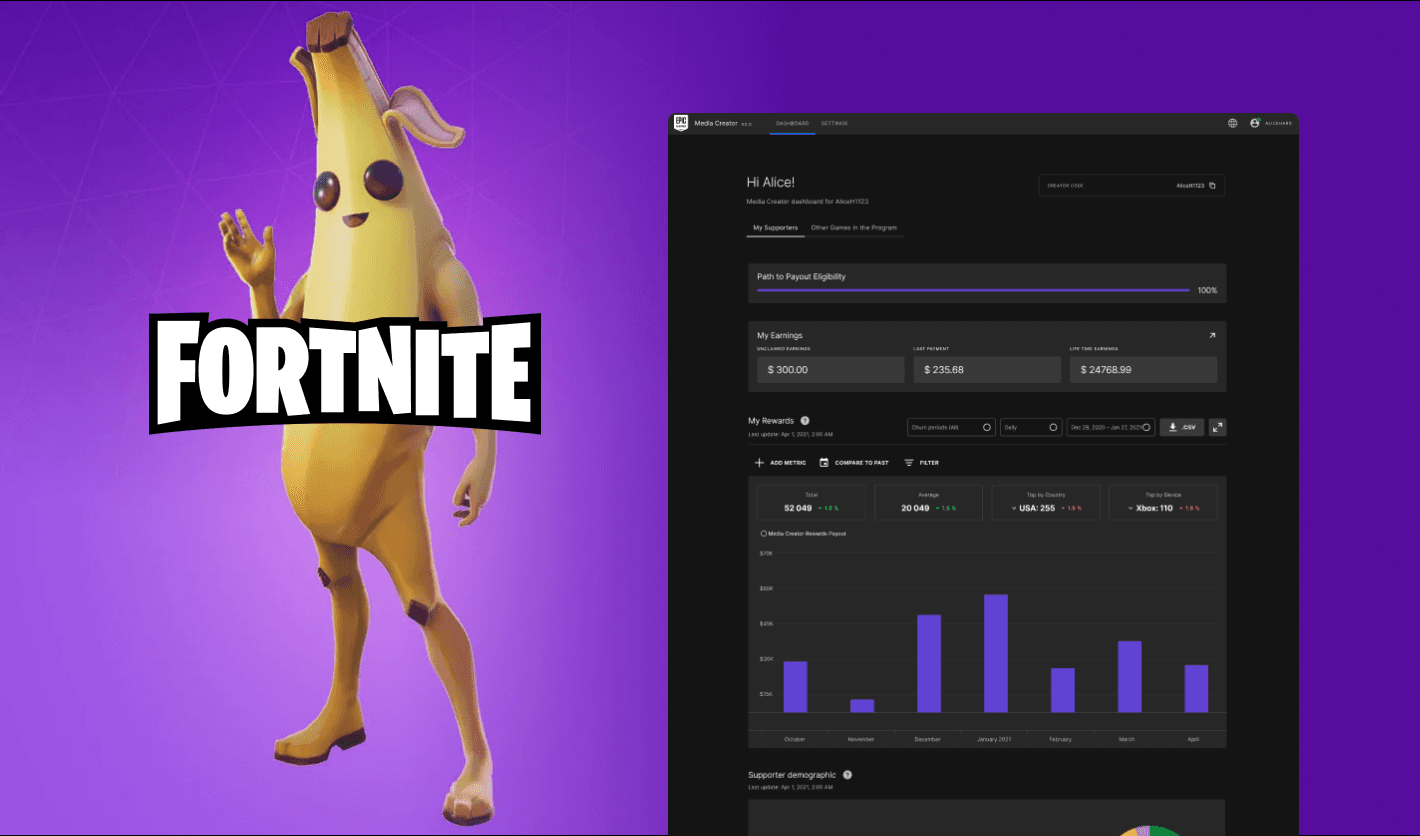Click the Supporter demographic help icon

click(847, 775)
